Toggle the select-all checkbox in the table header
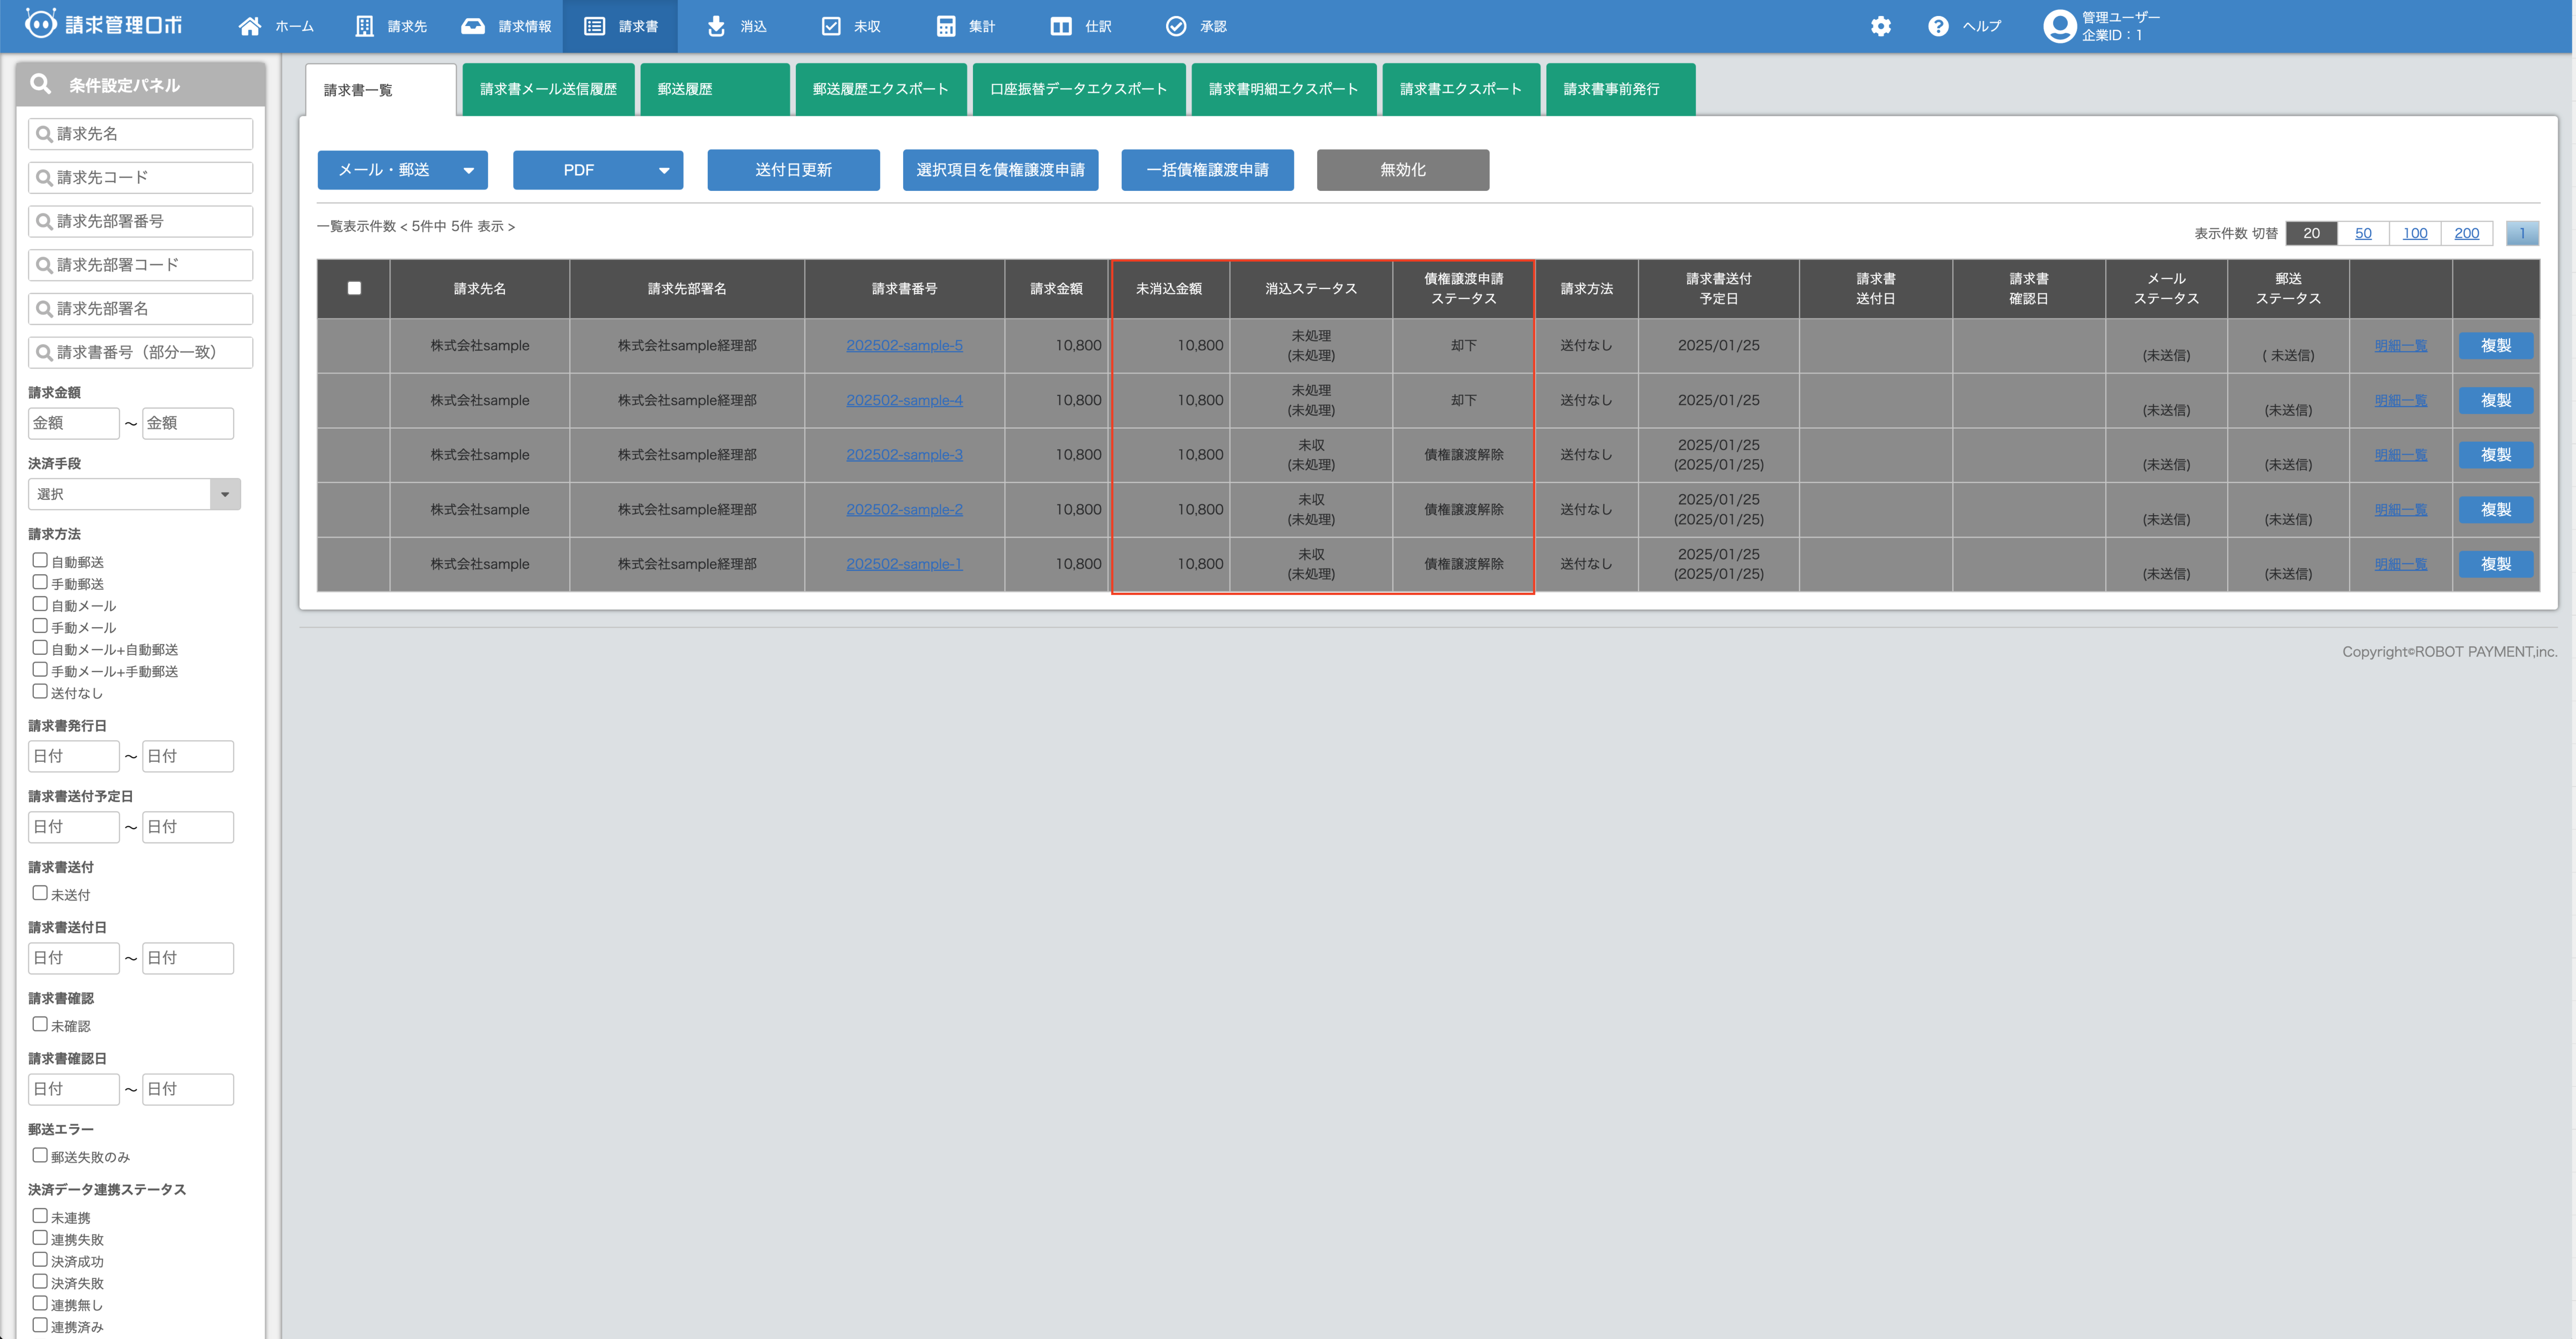2576x1339 pixels. pos(354,288)
